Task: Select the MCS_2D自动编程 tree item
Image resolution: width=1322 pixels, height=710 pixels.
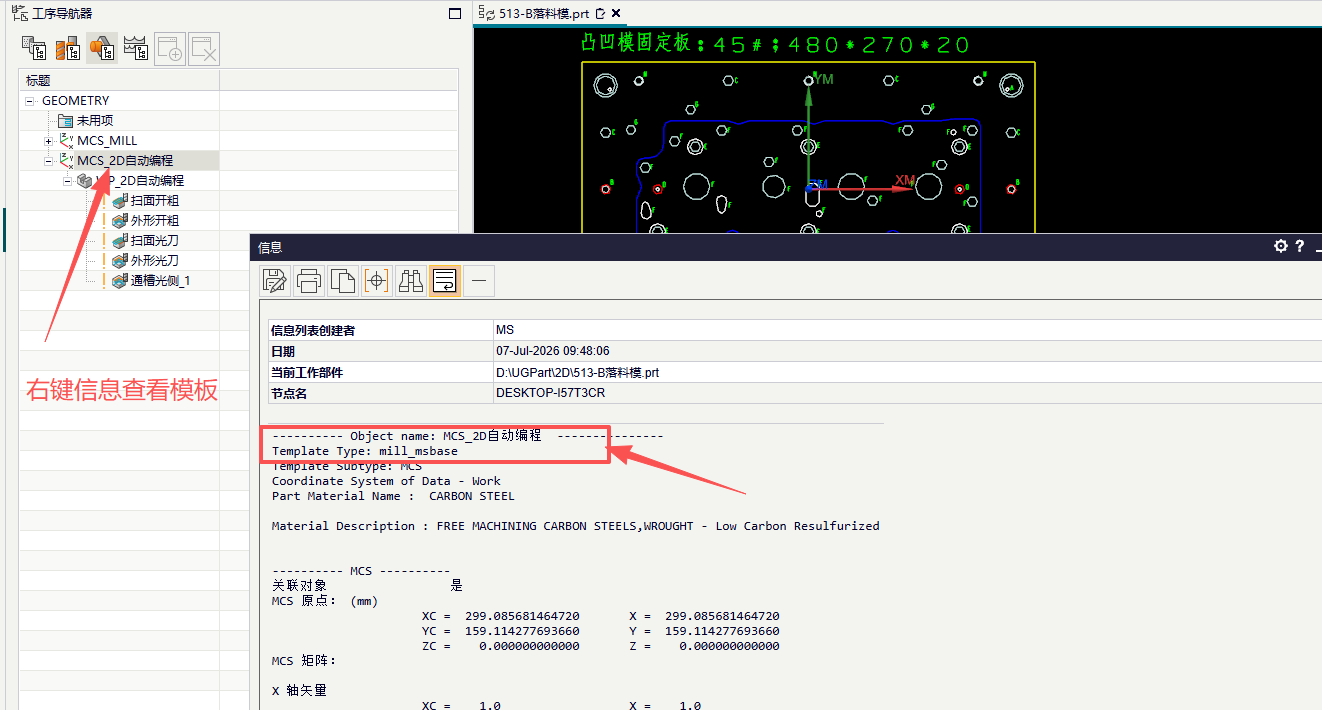Action: point(125,161)
